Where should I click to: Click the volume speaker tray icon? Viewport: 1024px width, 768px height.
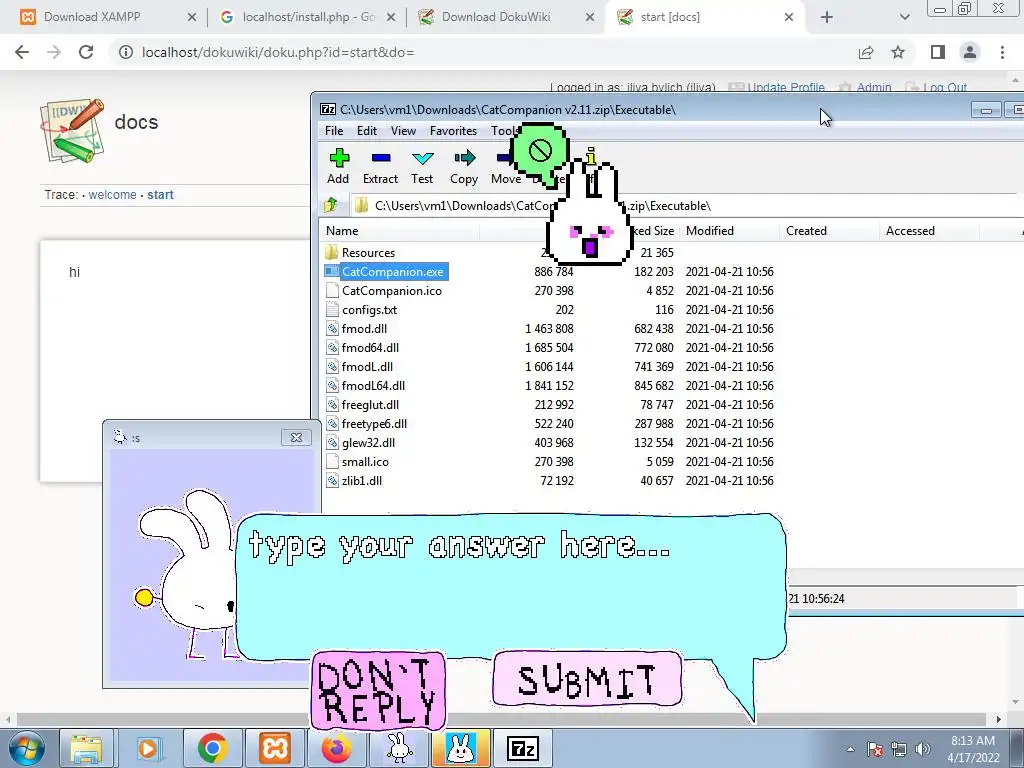[923, 749]
